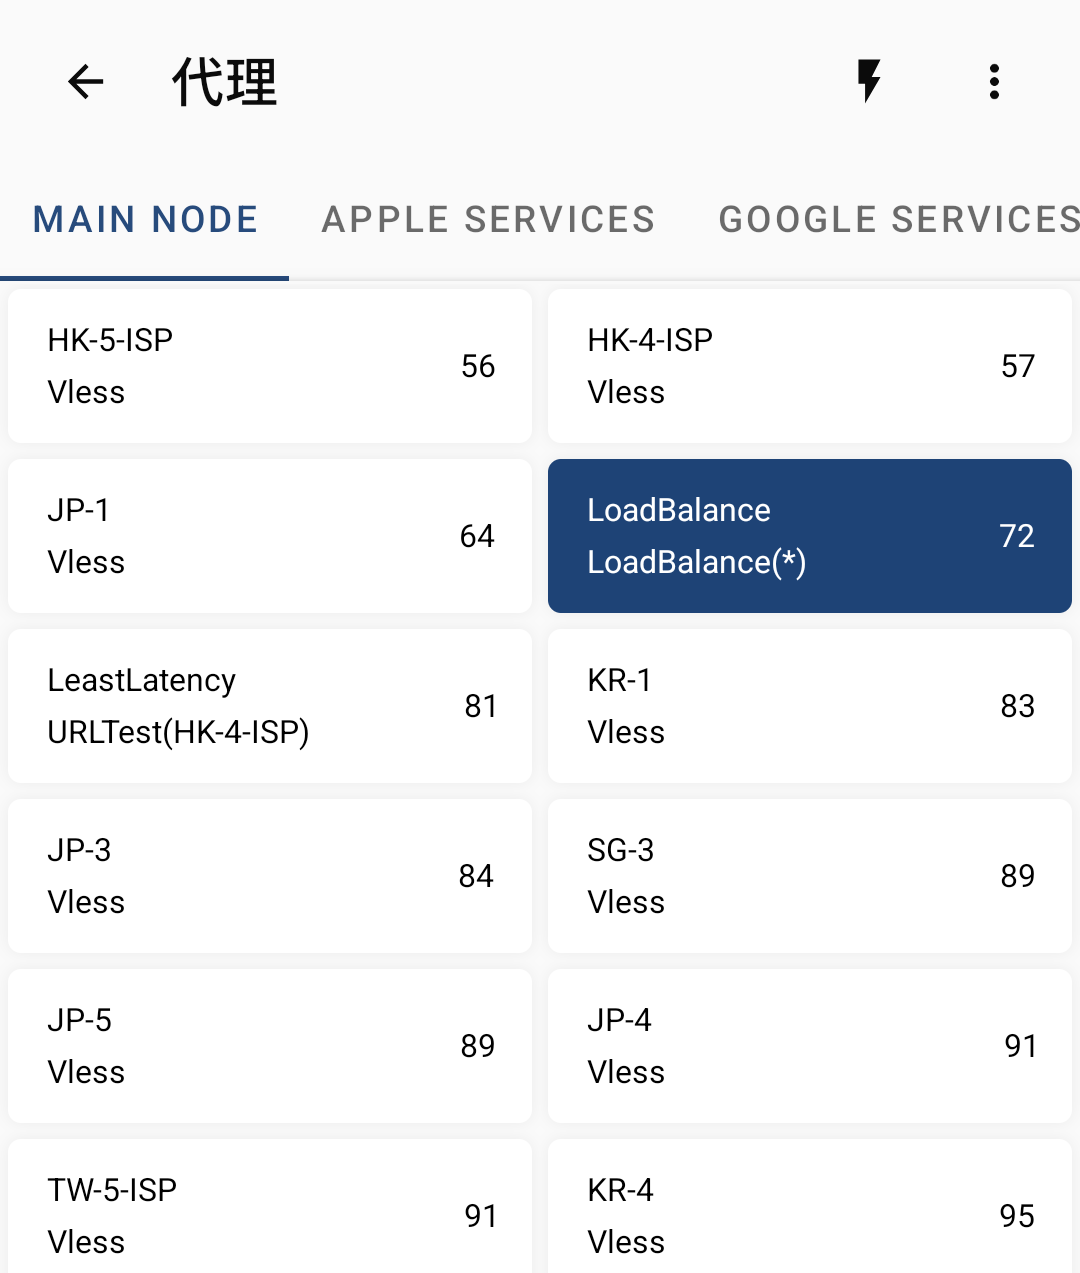Image resolution: width=1080 pixels, height=1273 pixels.
Task: Click the 56 latency value on HK-5-ISP
Action: click(478, 366)
